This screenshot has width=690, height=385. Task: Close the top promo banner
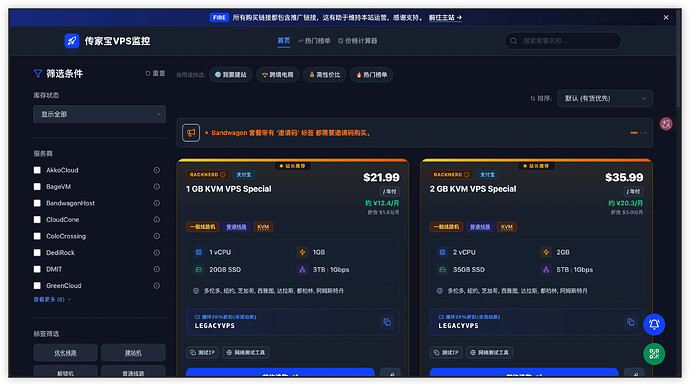pos(666,18)
